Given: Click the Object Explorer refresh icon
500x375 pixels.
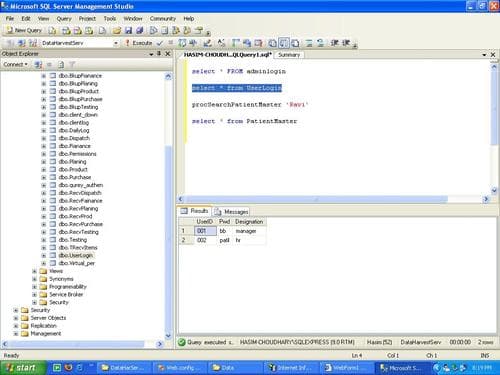Looking at the screenshot, I should pyautogui.click(x=61, y=64).
